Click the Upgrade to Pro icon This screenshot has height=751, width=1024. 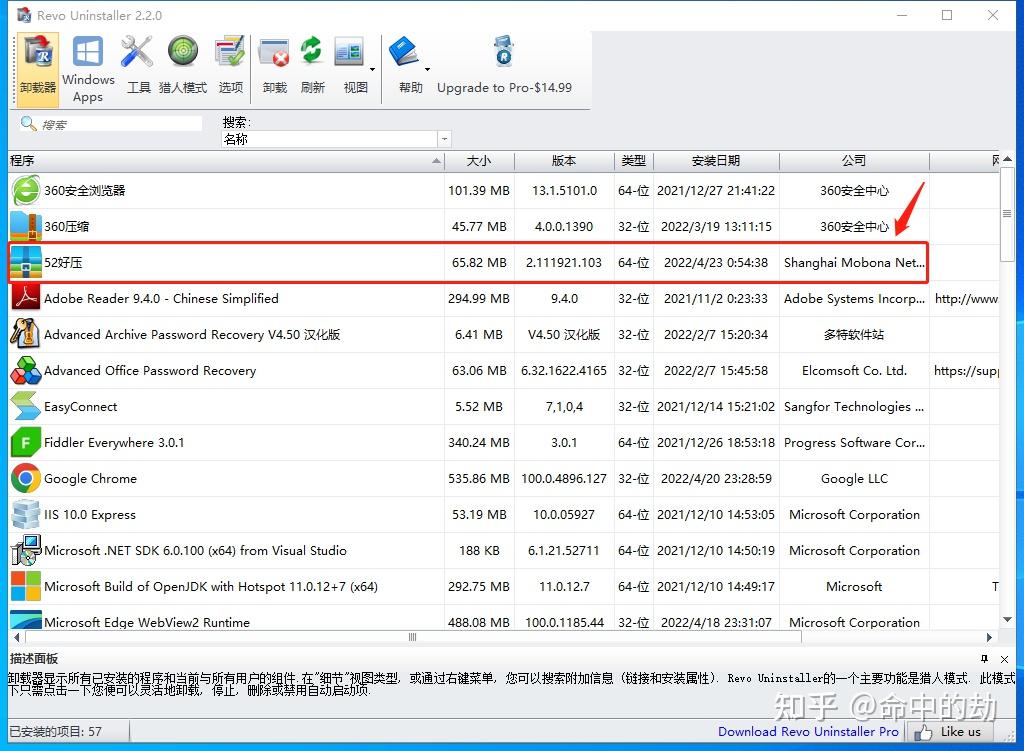coord(504,52)
